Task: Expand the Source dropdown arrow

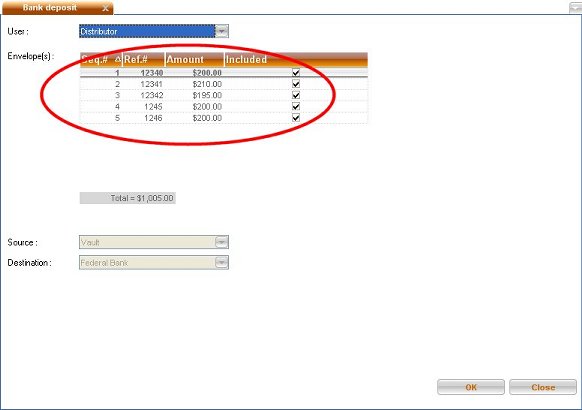Action: [222, 242]
